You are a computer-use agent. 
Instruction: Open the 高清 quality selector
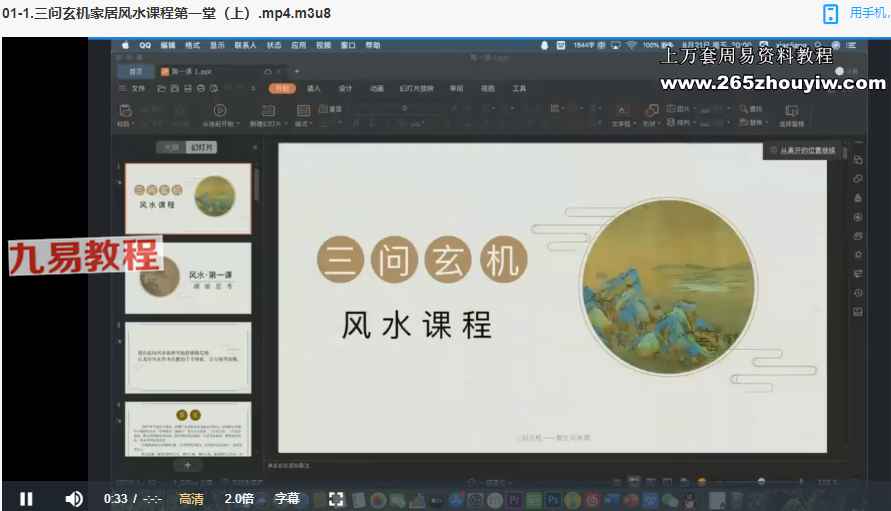(191, 499)
